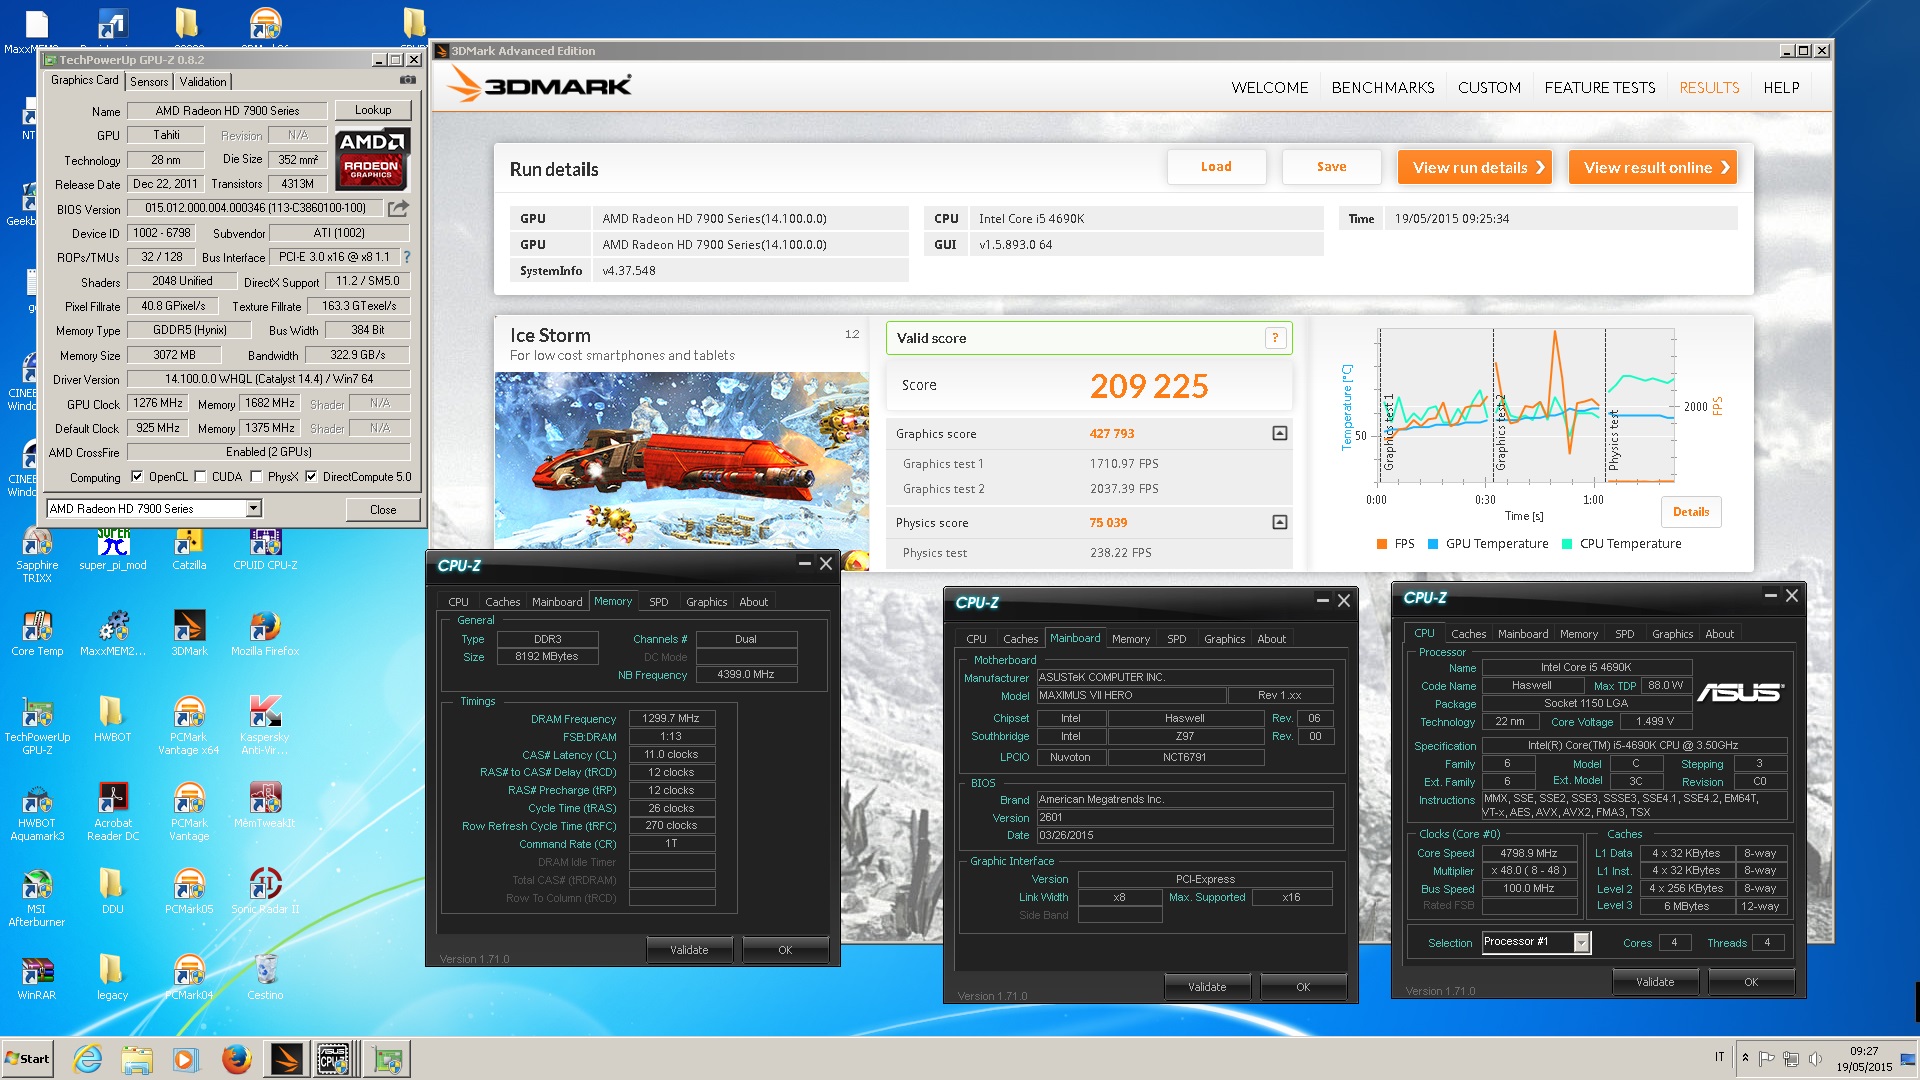Click the Load button in Run details
The image size is (1920, 1080).
pos(1216,167)
